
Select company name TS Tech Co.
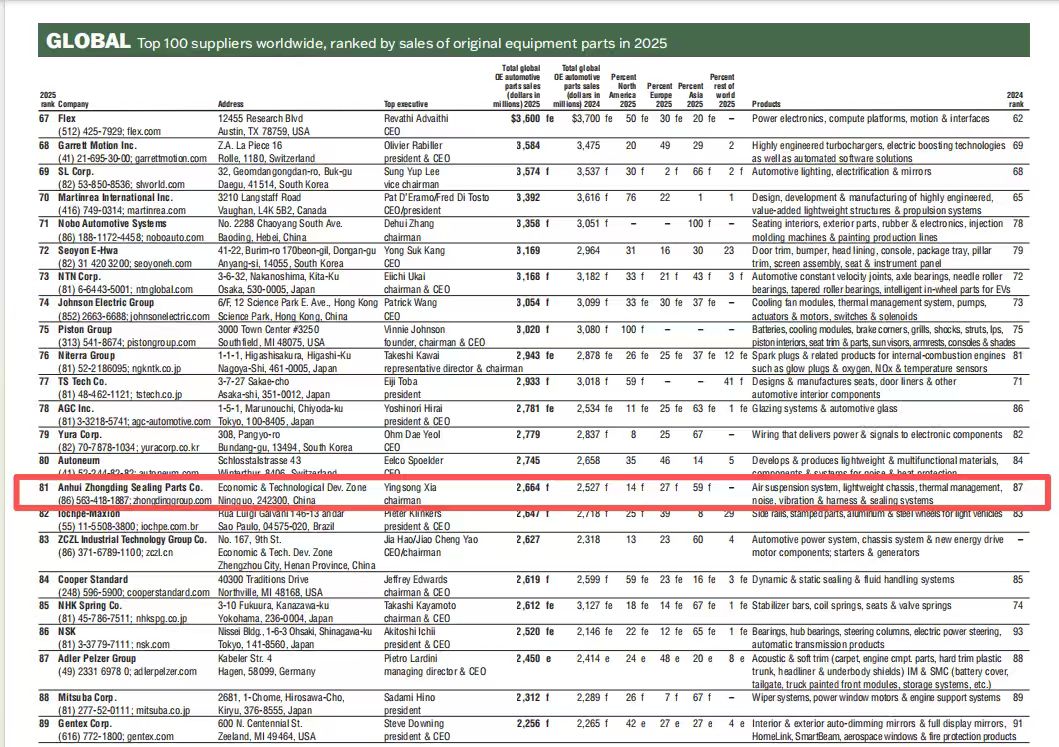(82, 382)
